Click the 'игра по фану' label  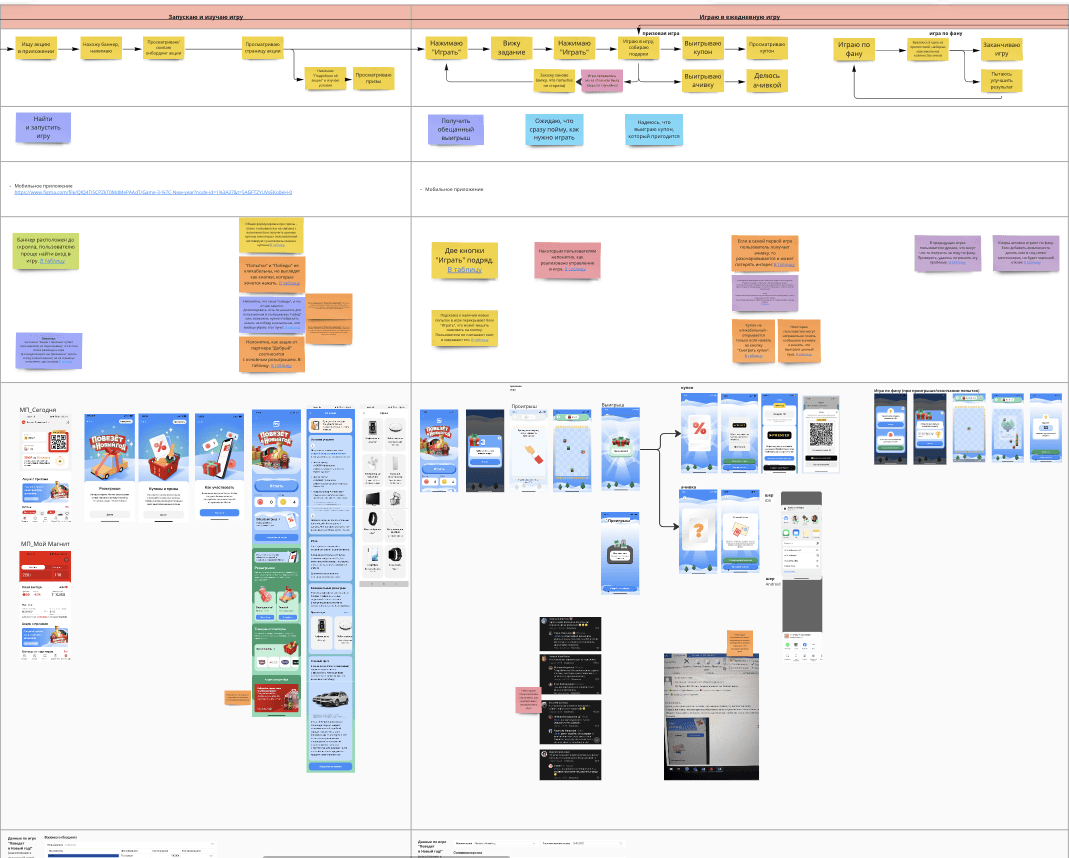[x=946, y=33]
